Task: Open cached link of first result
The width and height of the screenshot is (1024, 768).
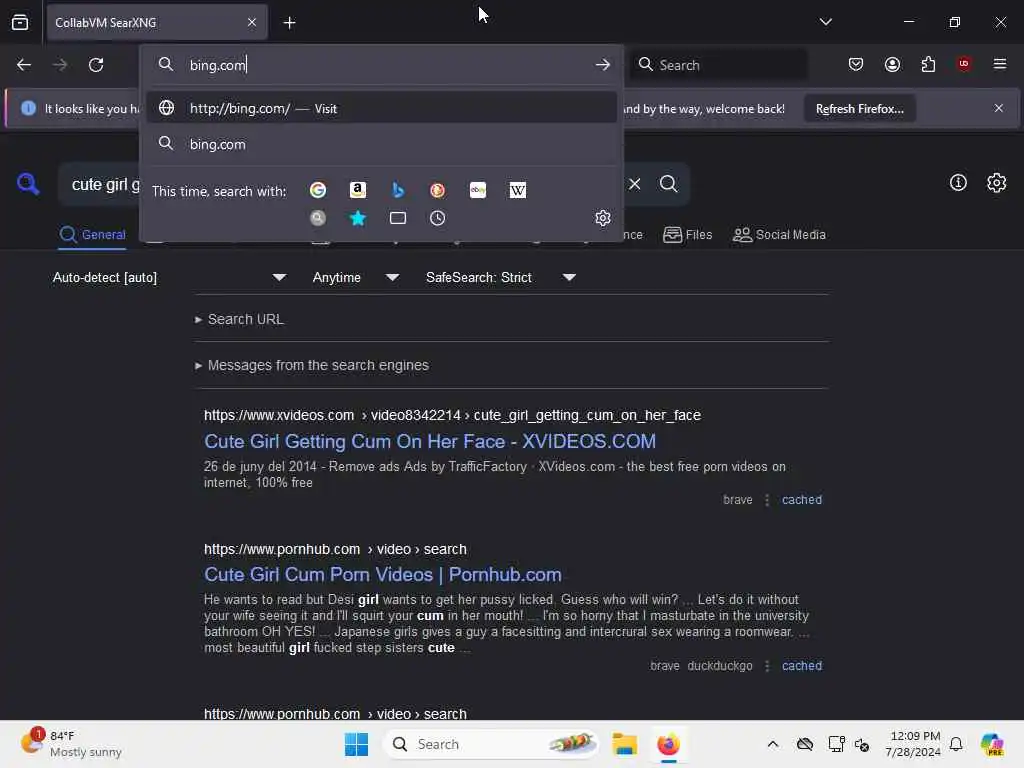Action: coord(801,500)
